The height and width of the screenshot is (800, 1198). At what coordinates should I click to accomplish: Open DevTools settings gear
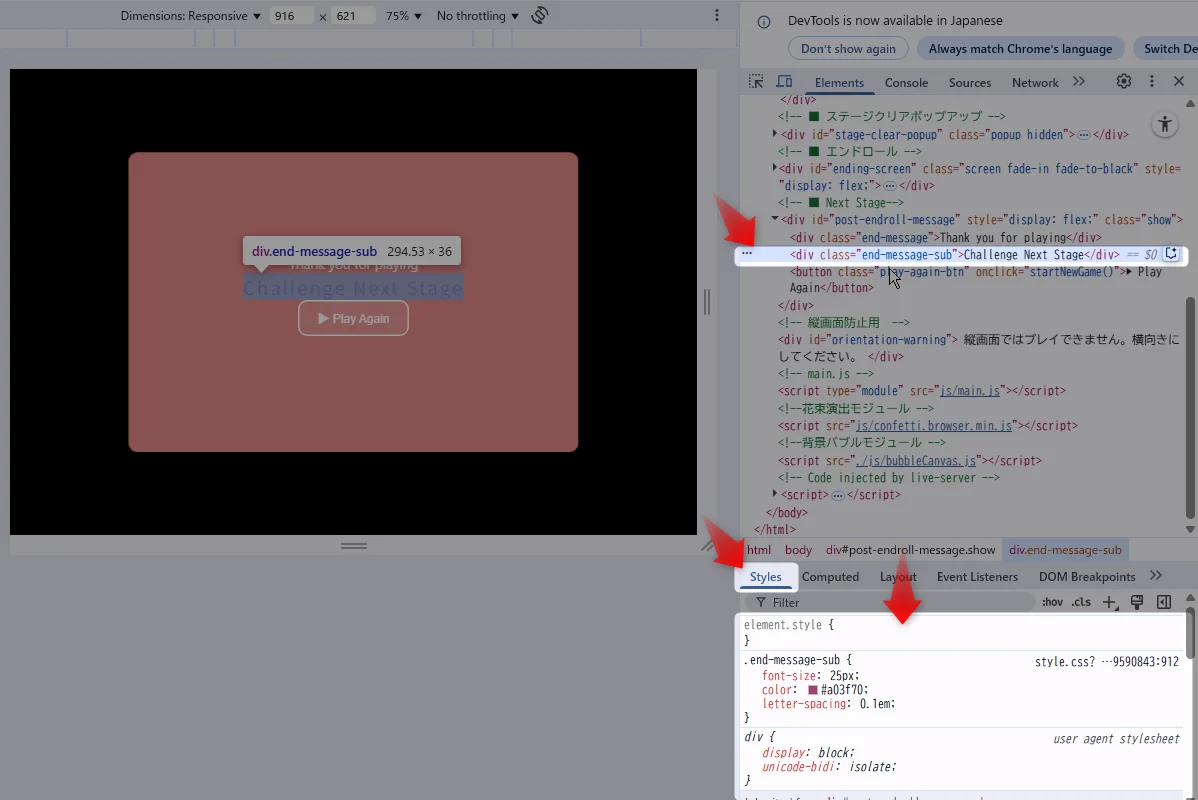[x=1124, y=82]
